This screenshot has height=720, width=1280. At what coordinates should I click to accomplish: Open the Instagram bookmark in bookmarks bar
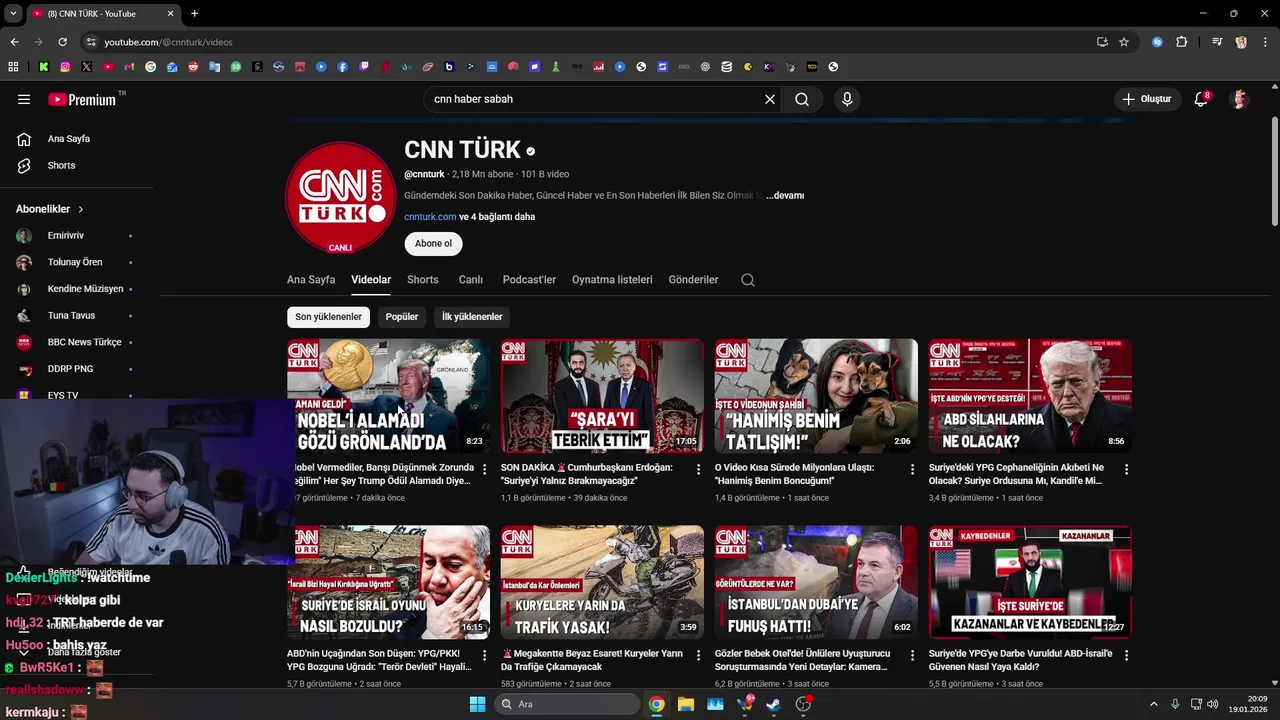(65, 67)
